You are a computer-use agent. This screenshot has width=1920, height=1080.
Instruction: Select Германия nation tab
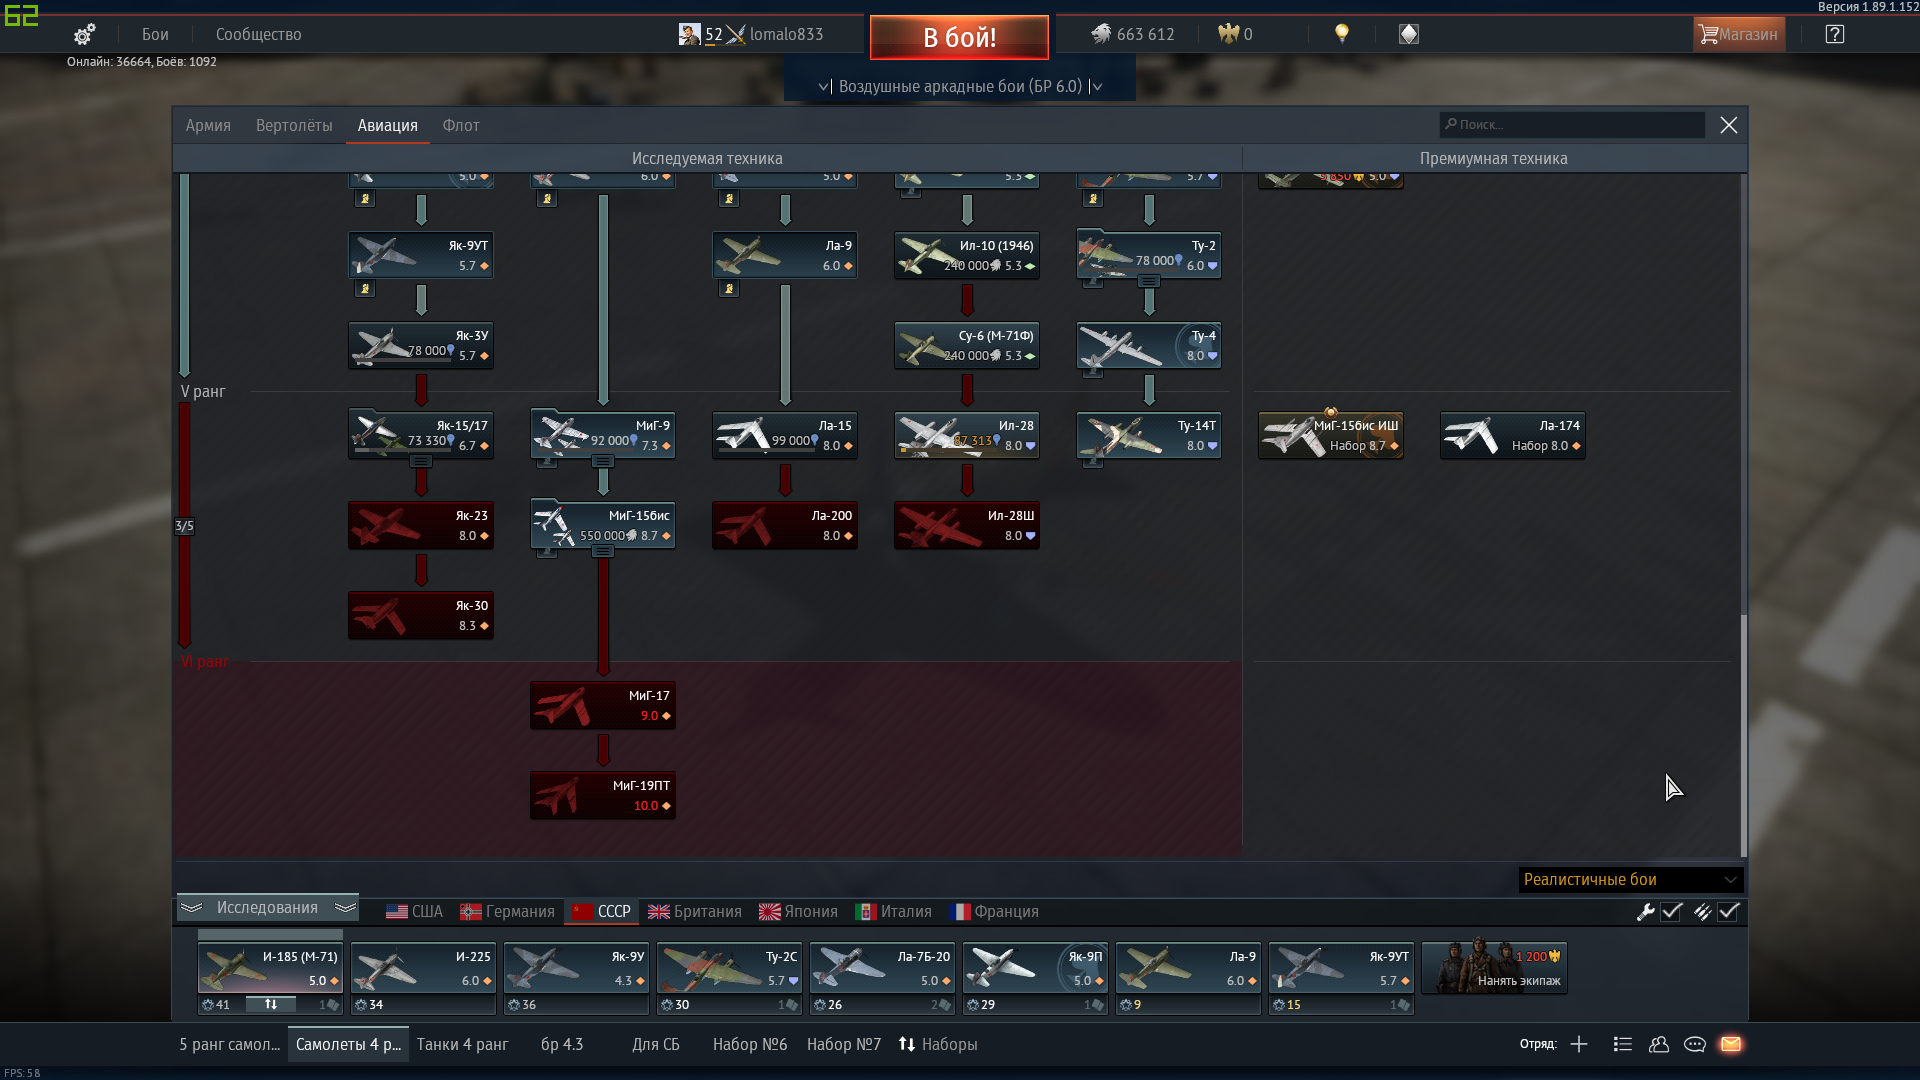507,911
